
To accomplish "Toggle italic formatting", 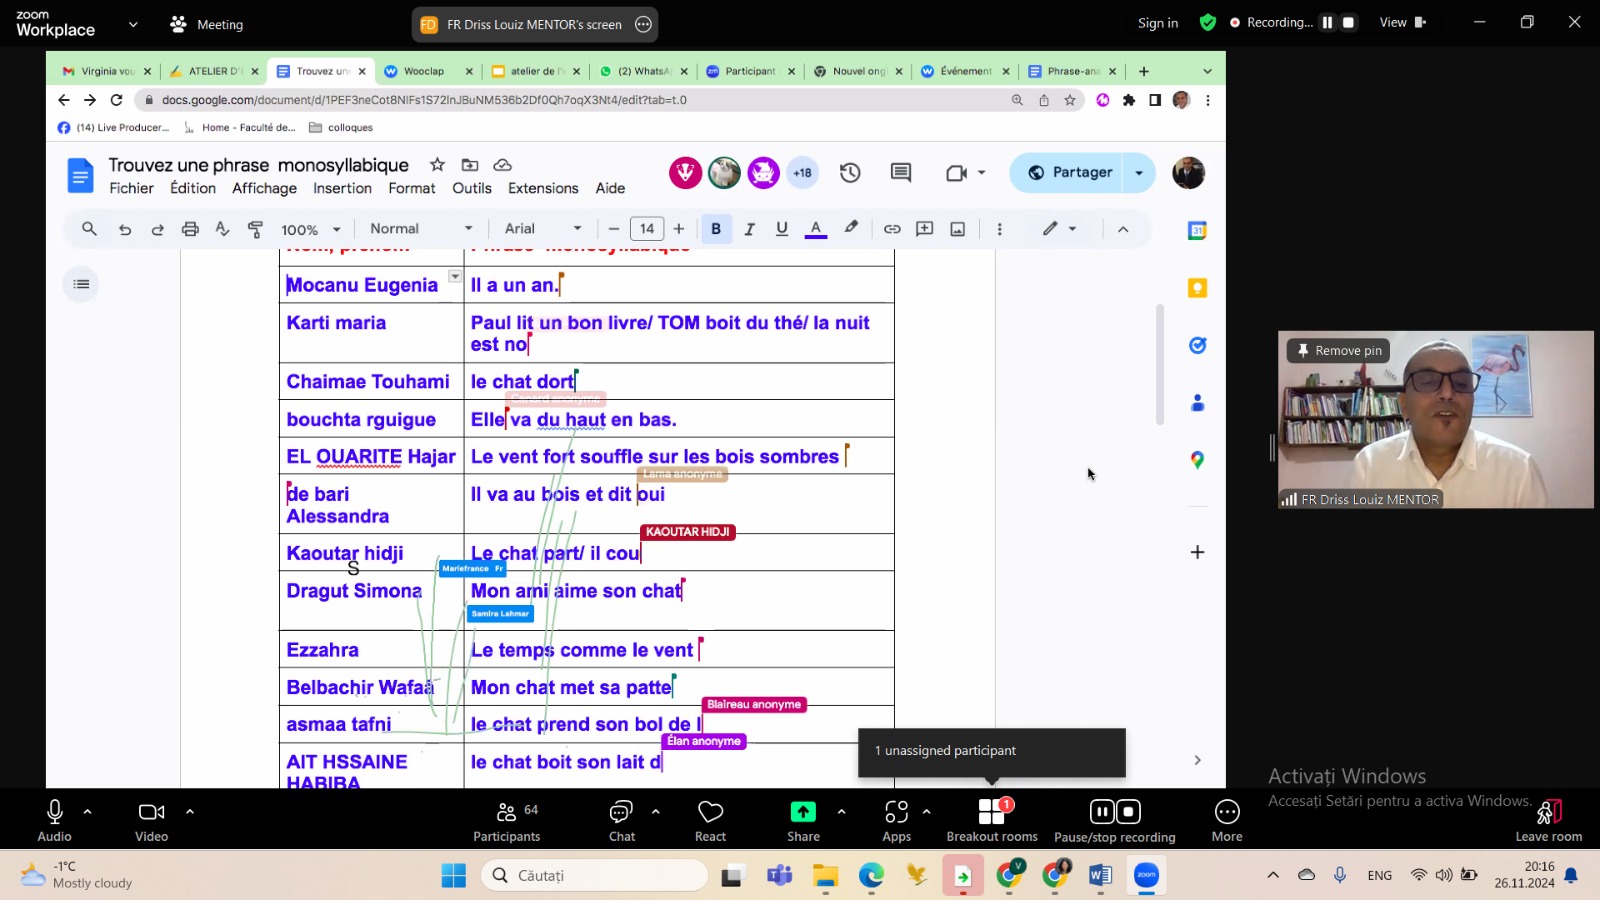I will coord(749,229).
